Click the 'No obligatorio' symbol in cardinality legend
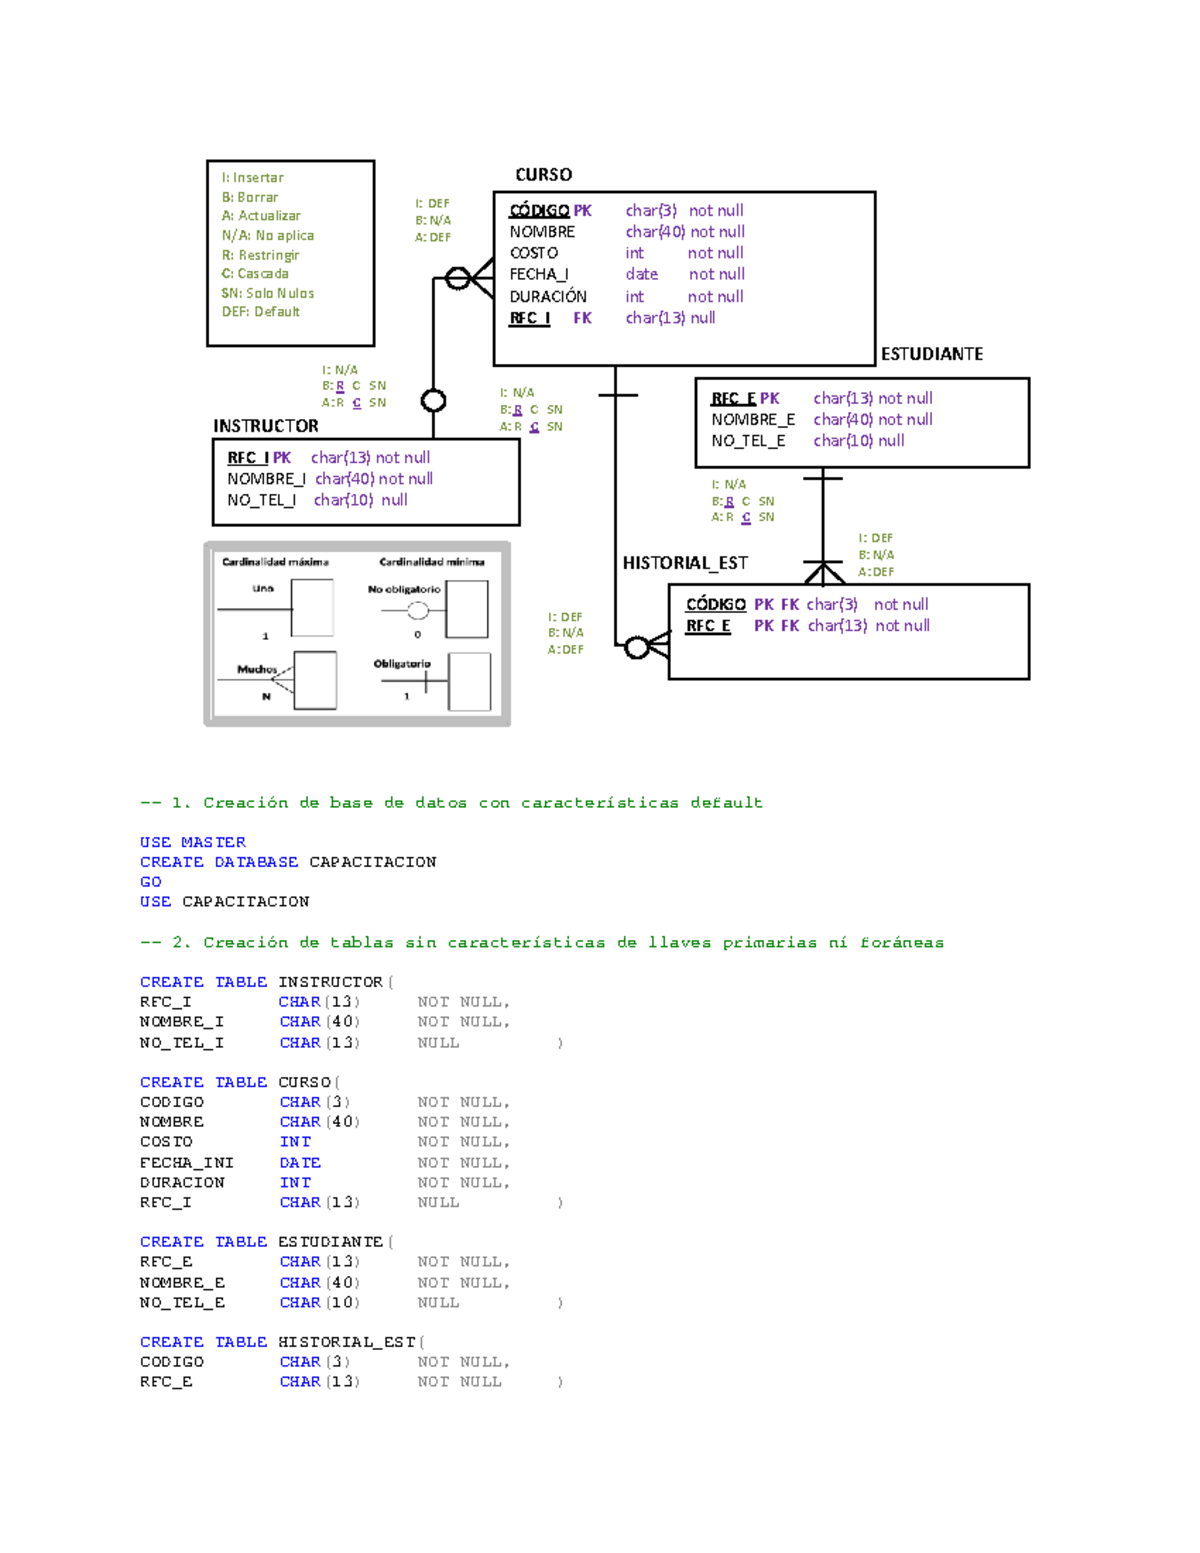 coord(419,610)
